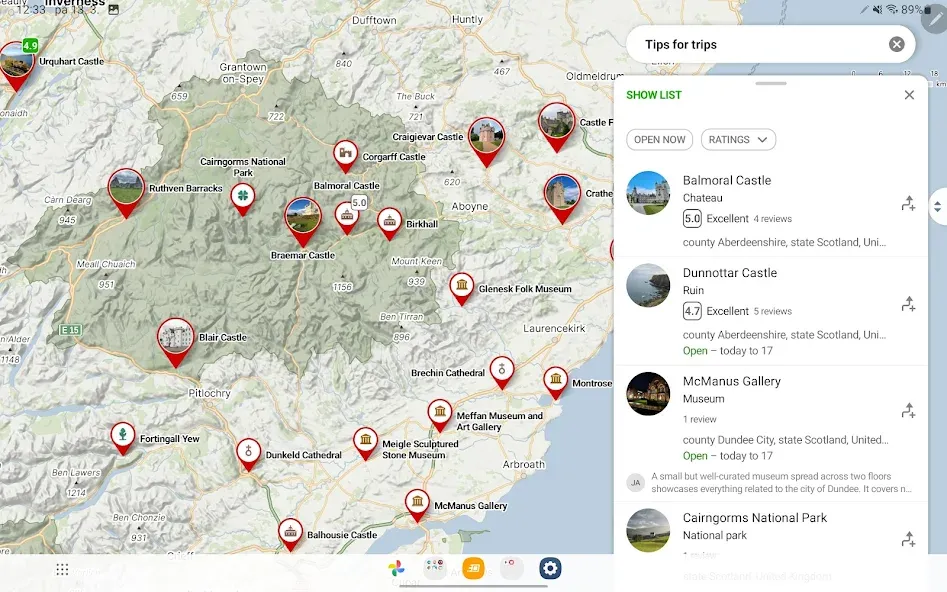Image resolution: width=947 pixels, height=592 pixels.
Task: Select Balmoral Castle list title
Action: (x=727, y=180)
